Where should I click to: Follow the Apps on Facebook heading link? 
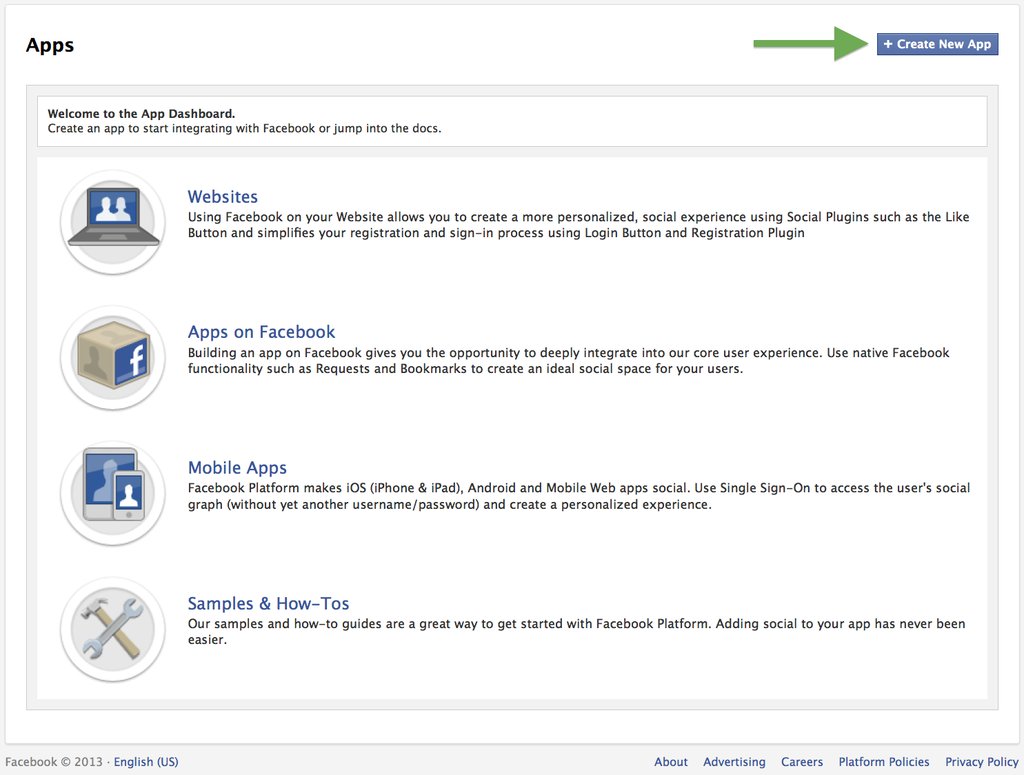pyautogui.click(x=261, y=332)
